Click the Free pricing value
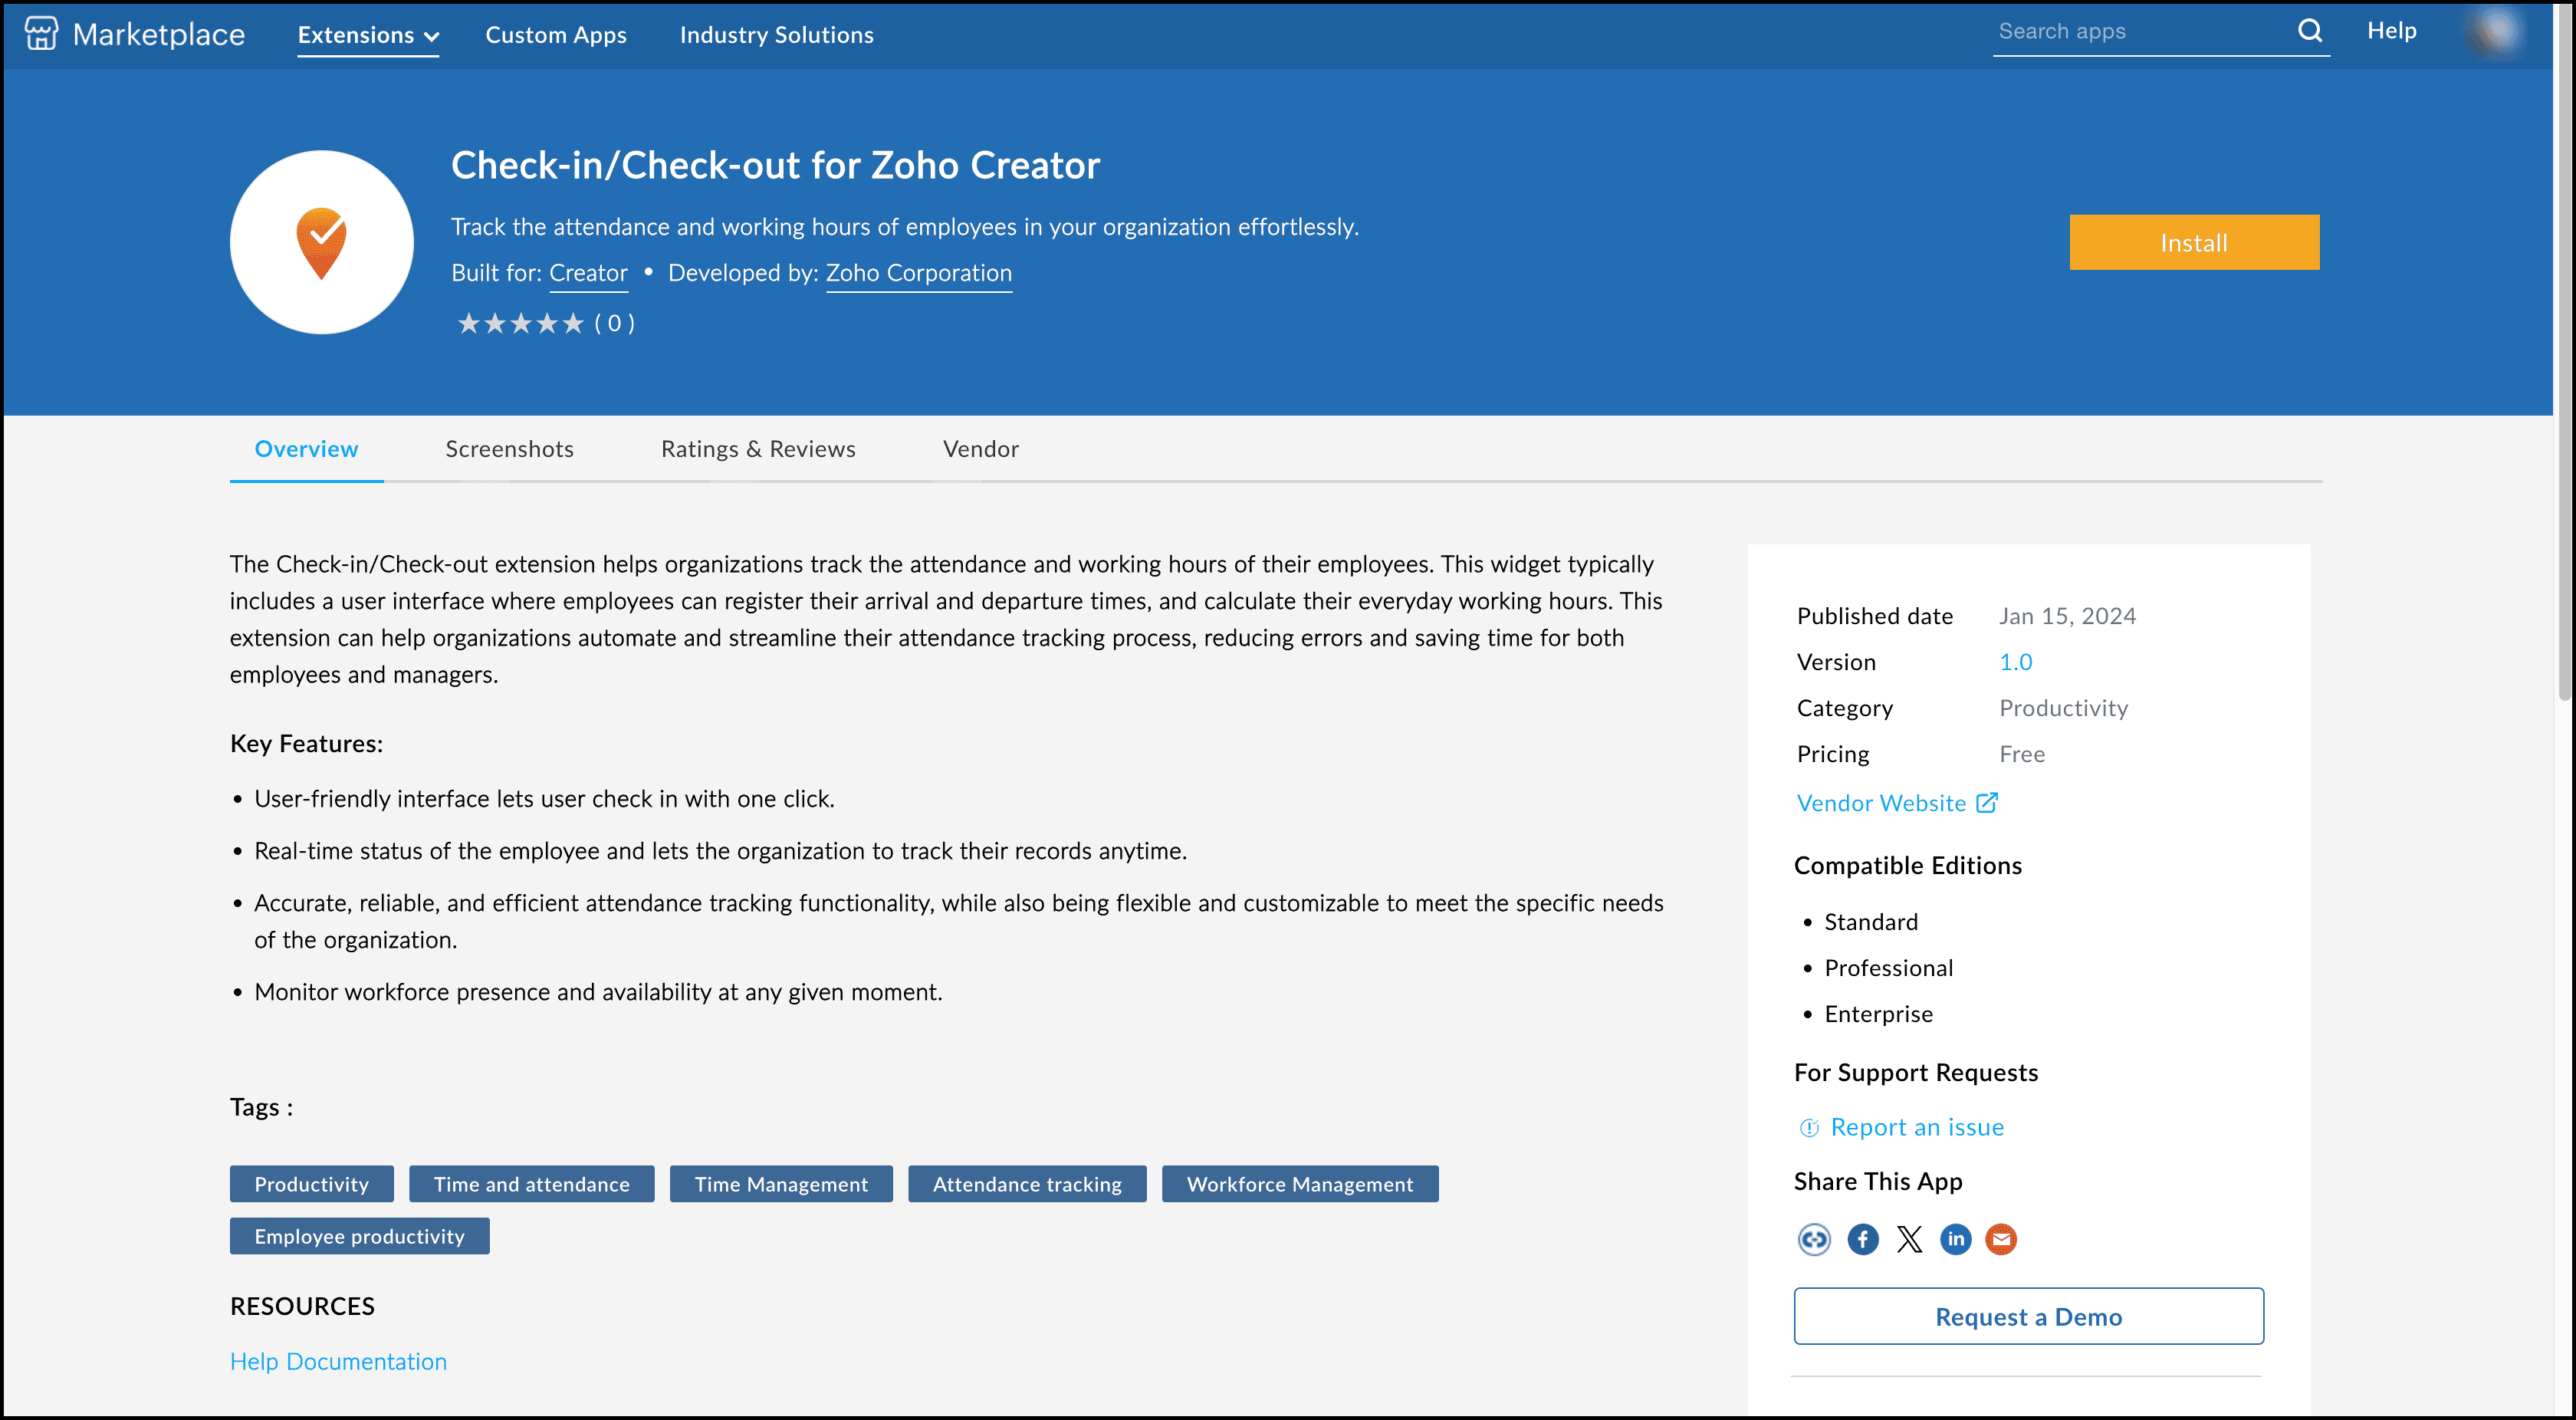This screenshot has width=2576, height=1420. pyautogui.click(x=2021, y=754)
